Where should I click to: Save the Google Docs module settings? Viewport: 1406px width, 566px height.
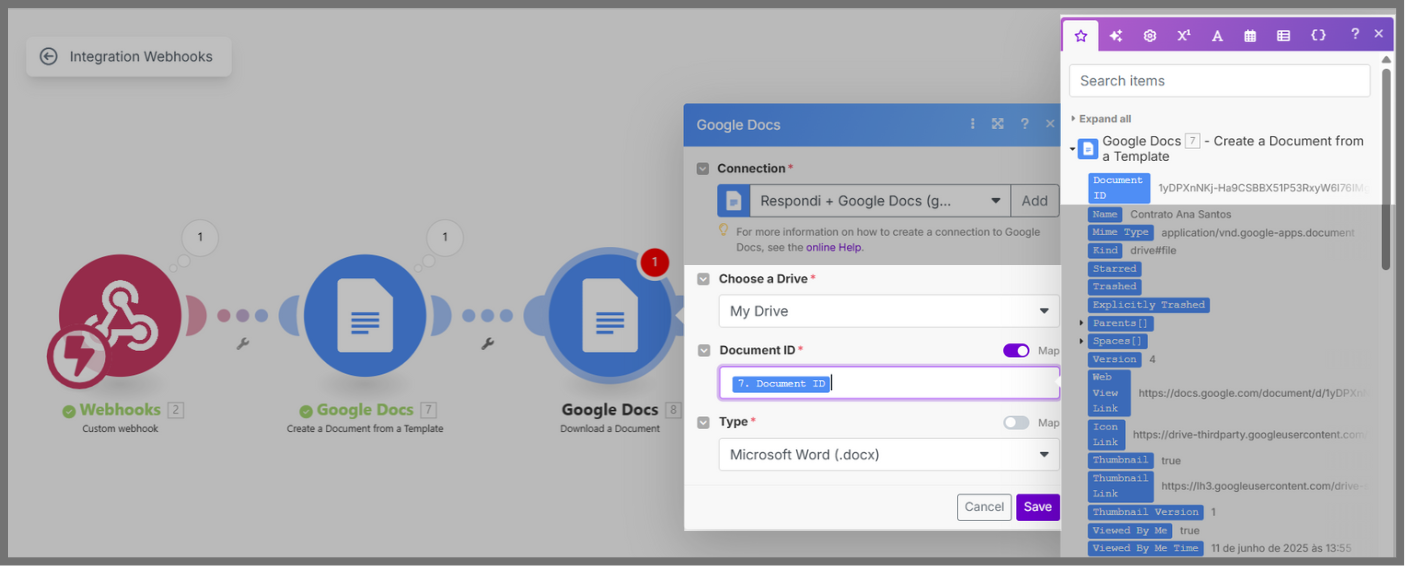click(x=1038, y=507)
